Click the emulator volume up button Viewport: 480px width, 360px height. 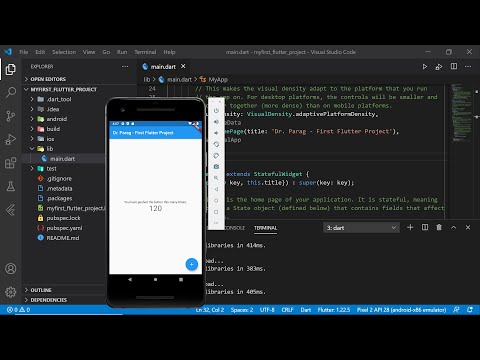tap(216, 122)
